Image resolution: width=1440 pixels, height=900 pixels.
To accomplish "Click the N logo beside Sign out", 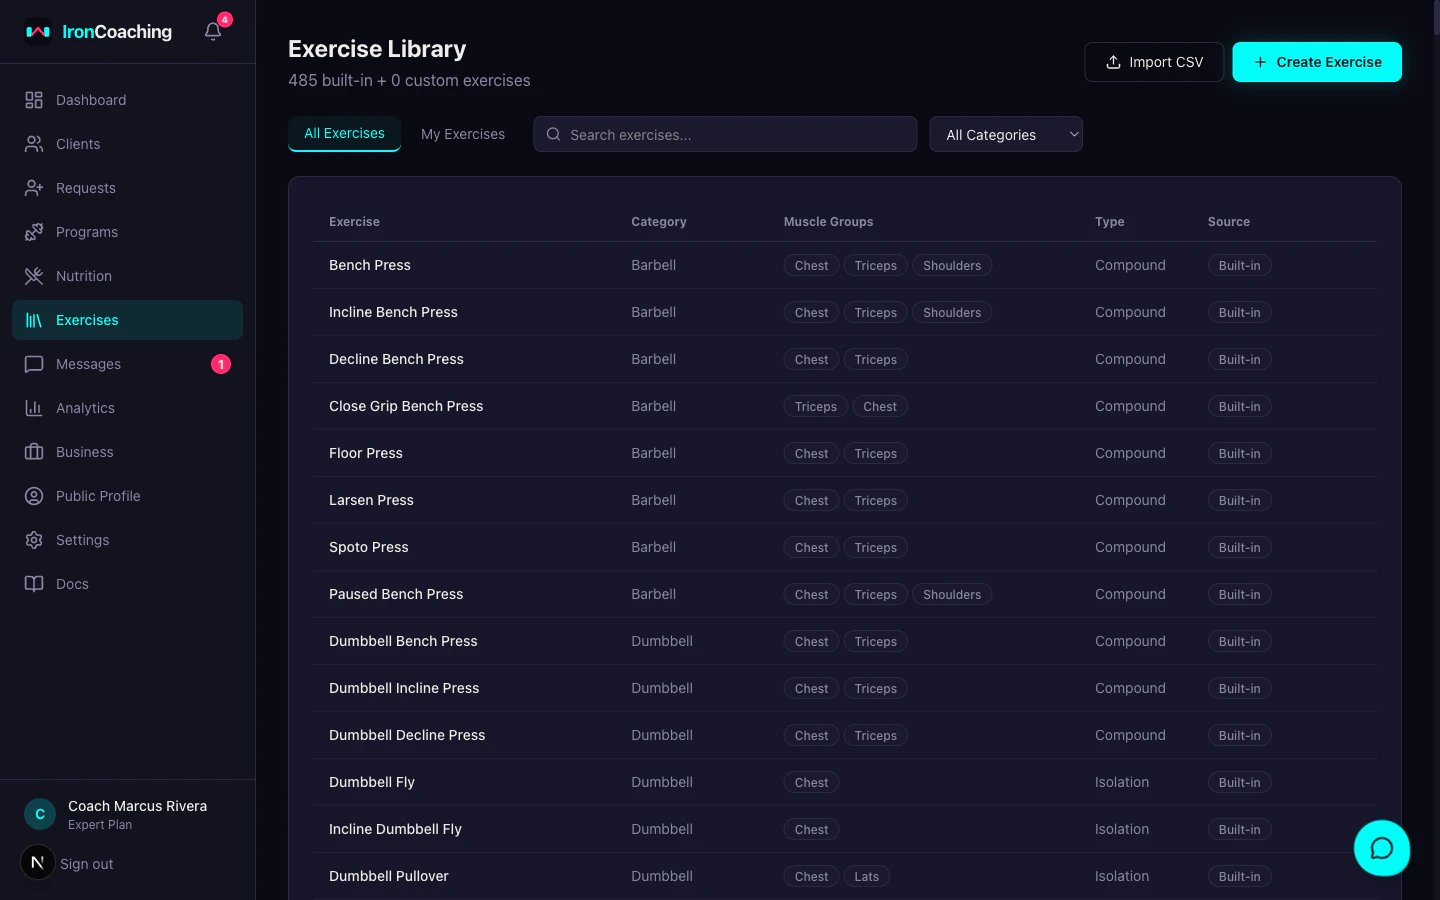I will point(38,862).
